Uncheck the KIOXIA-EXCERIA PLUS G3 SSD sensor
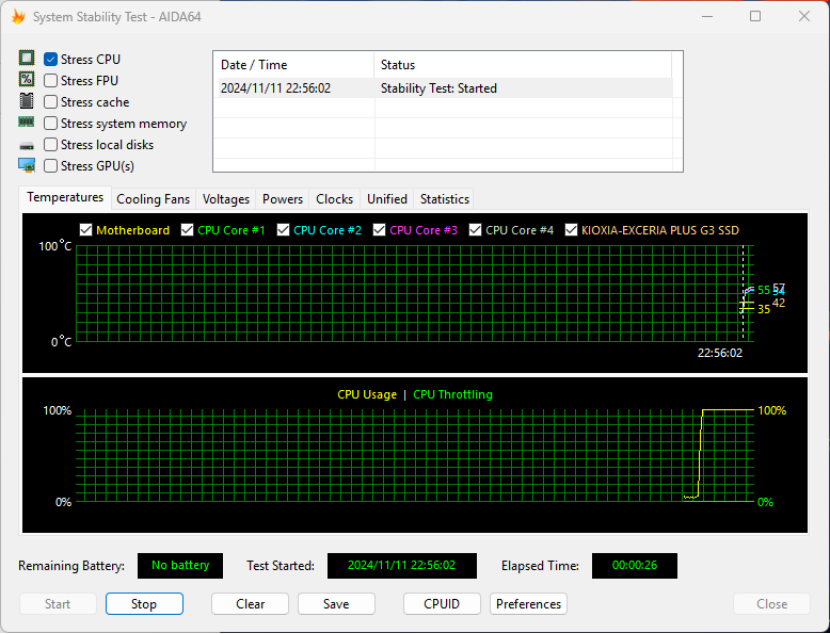The height and width of the screenshot is (634, 830). [x=571, y=230]
